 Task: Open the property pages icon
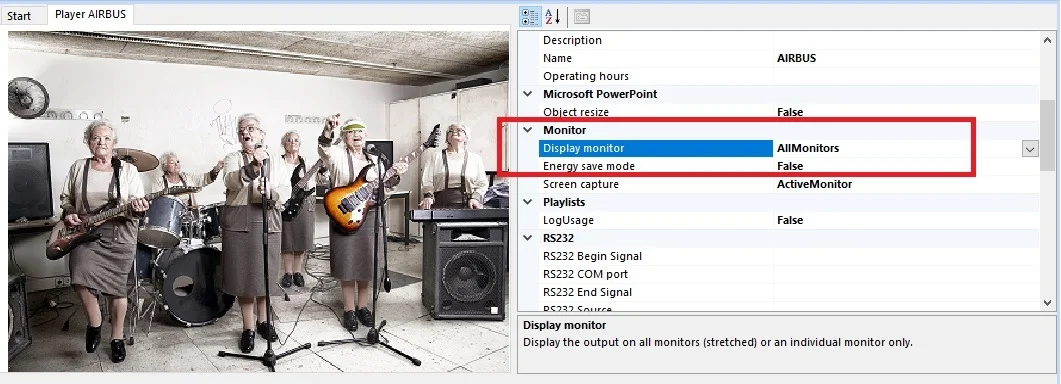(x=581, y=17)
